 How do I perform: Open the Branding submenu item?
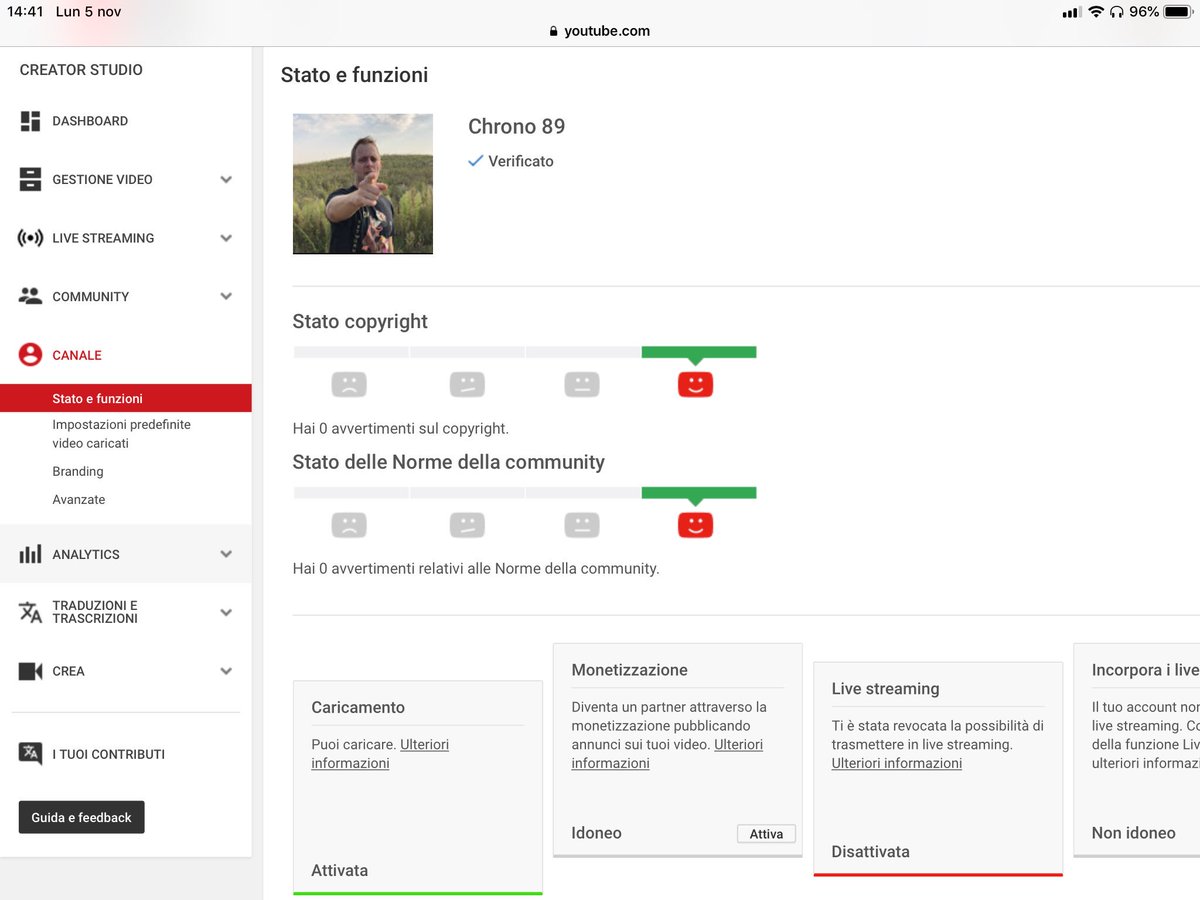[78, 471]
